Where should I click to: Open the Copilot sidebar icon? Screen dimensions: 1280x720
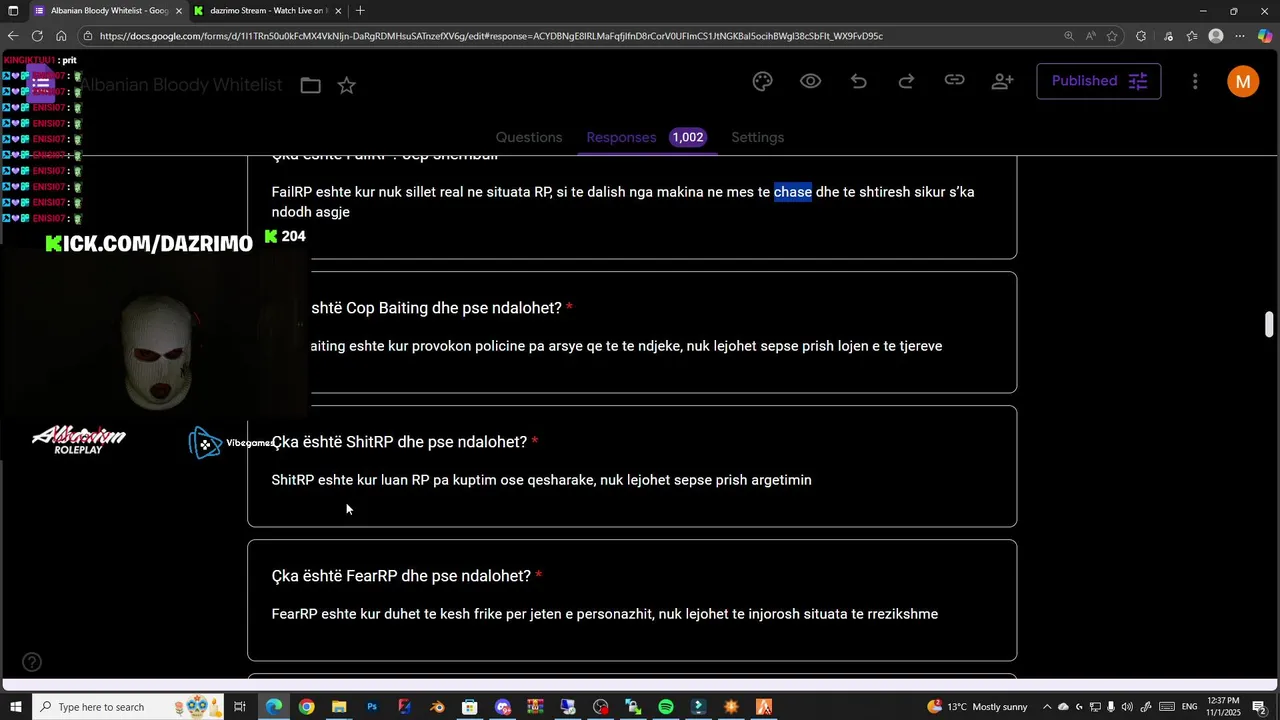[1265, 36]
